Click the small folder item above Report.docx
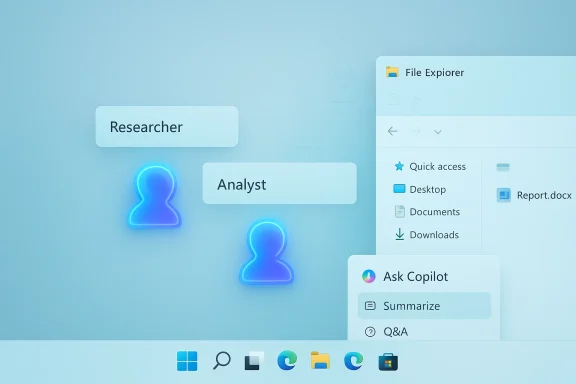Image resolution: width=576 pixels, height=384 pixels. (x=503, y=167)
